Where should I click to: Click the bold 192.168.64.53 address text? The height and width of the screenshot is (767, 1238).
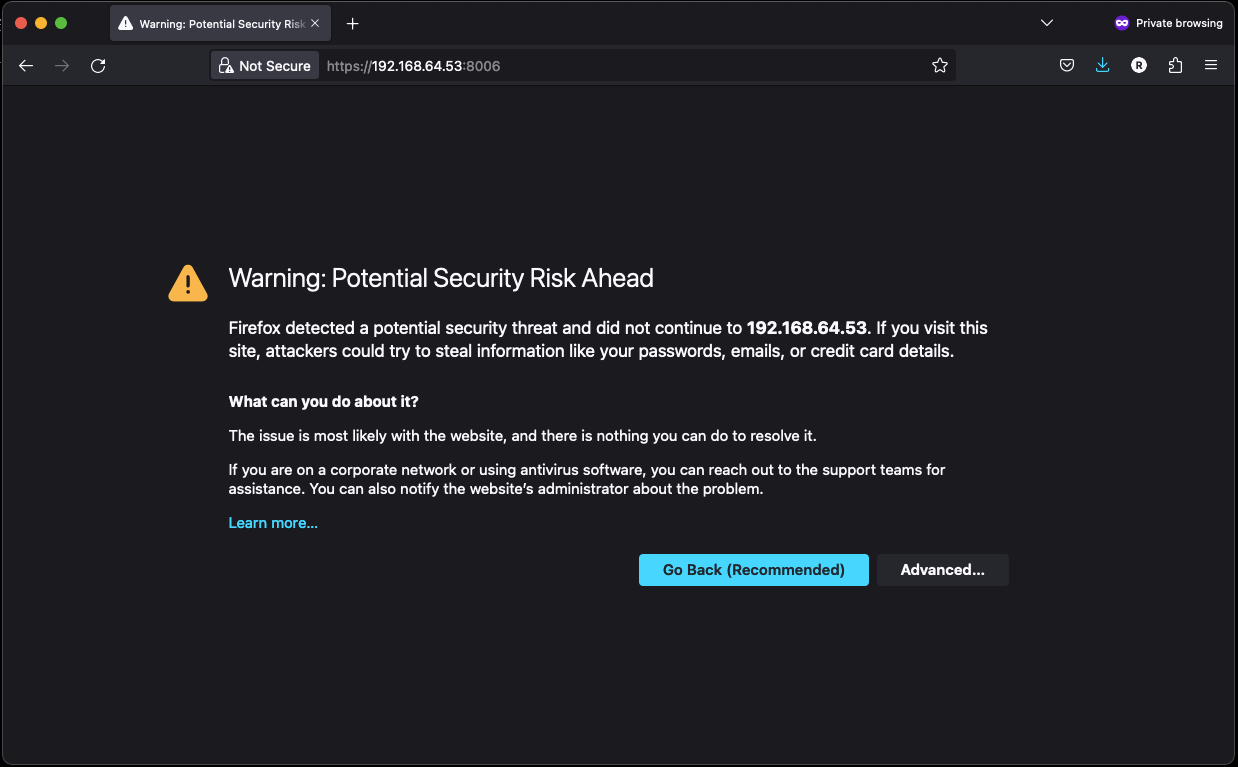(x=807, y=328)
